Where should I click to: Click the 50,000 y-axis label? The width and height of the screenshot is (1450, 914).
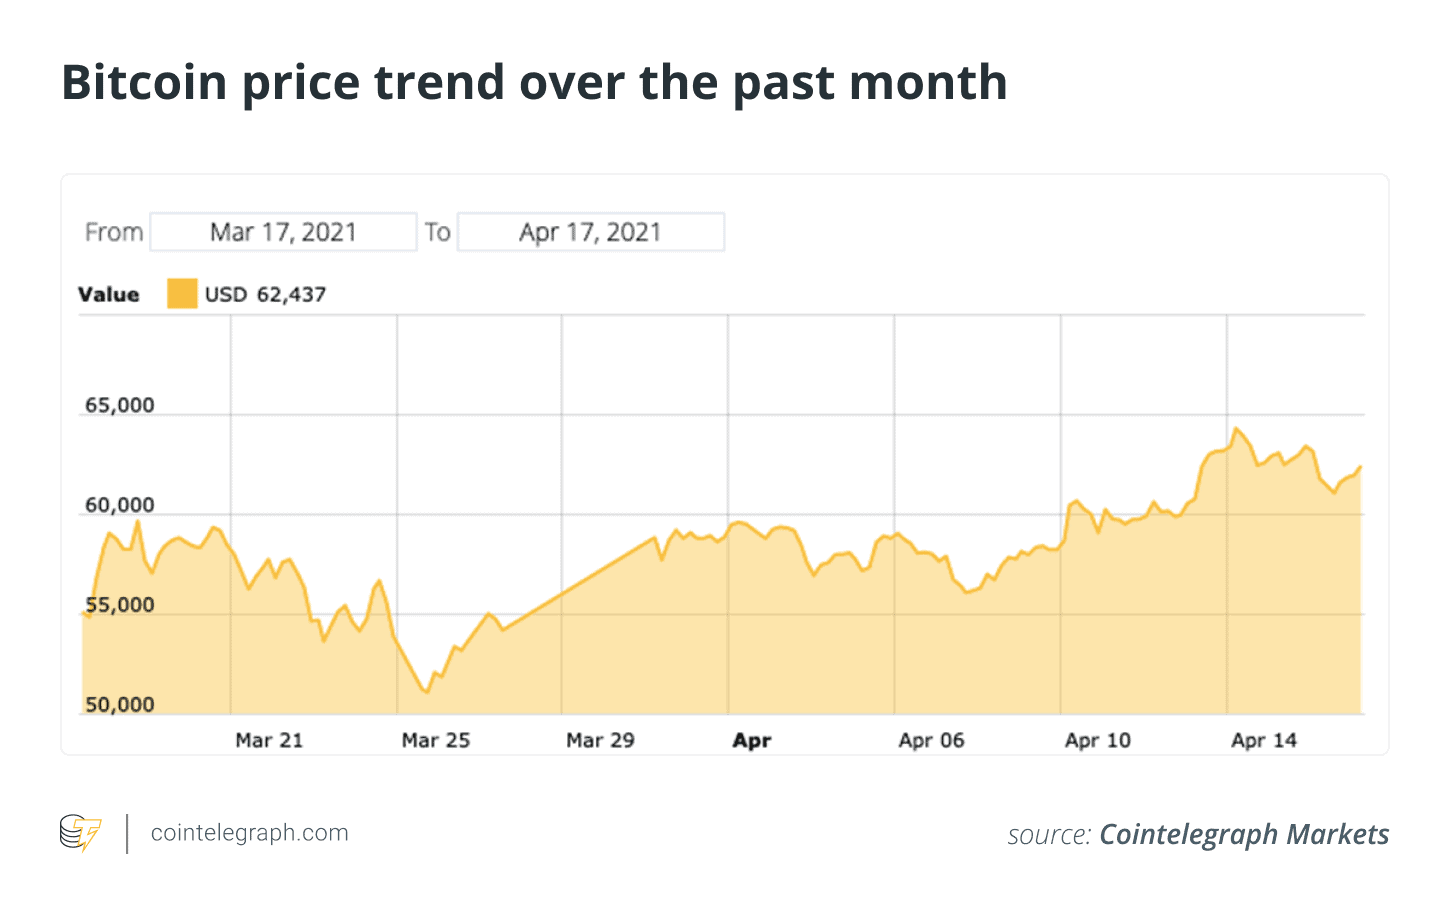pyautogui.click(x=120, y=705)
